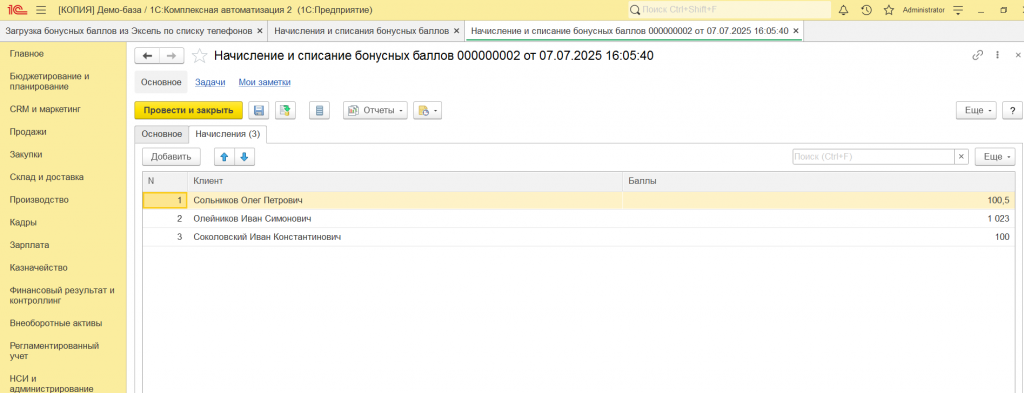Open service settings icon next to Administrator

(959, 10)
